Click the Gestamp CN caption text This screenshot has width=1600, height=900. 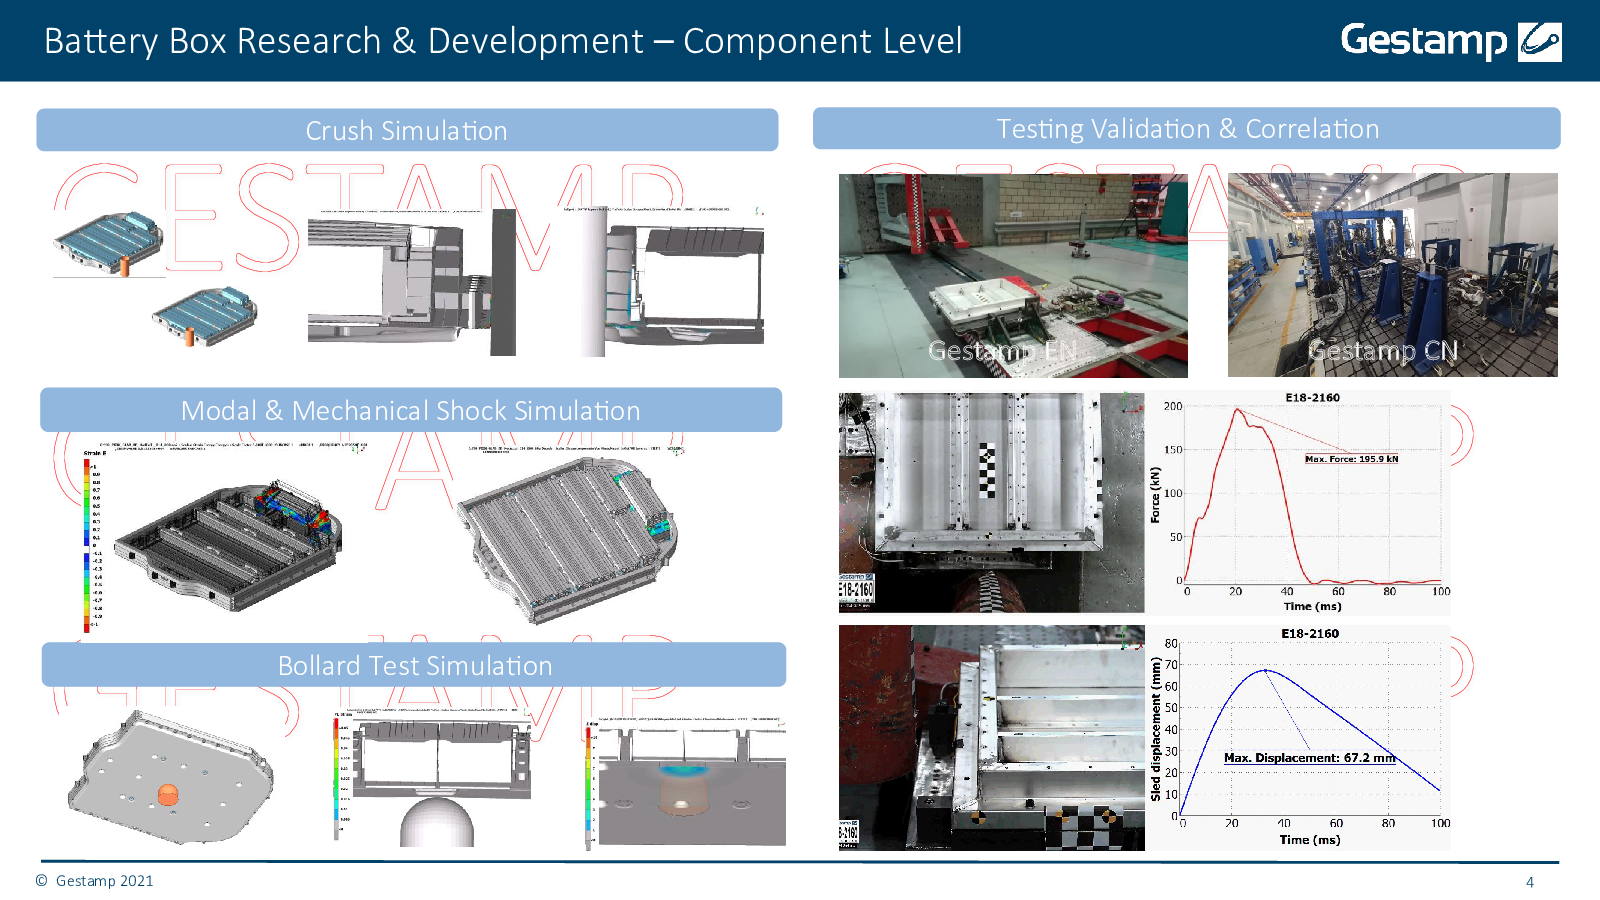pyautogui.click(x=1383, y=351)
